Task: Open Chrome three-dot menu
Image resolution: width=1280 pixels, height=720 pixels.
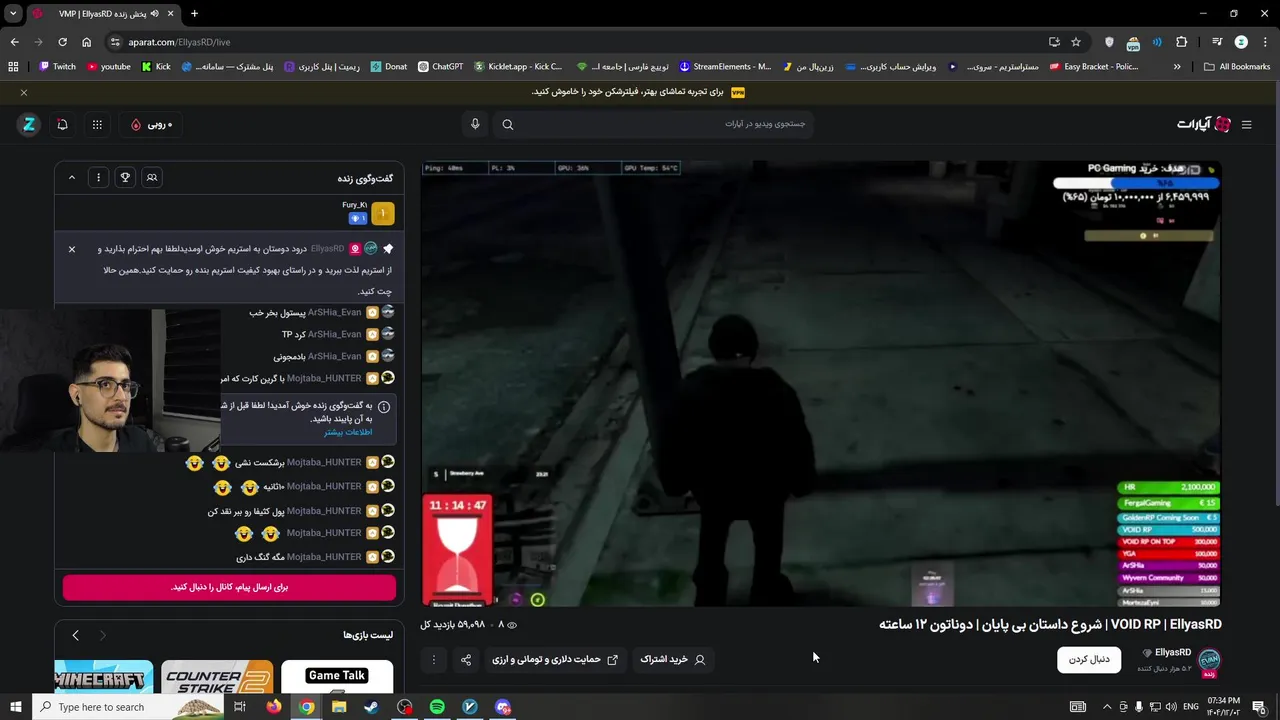Action: tap(1265, 42)
